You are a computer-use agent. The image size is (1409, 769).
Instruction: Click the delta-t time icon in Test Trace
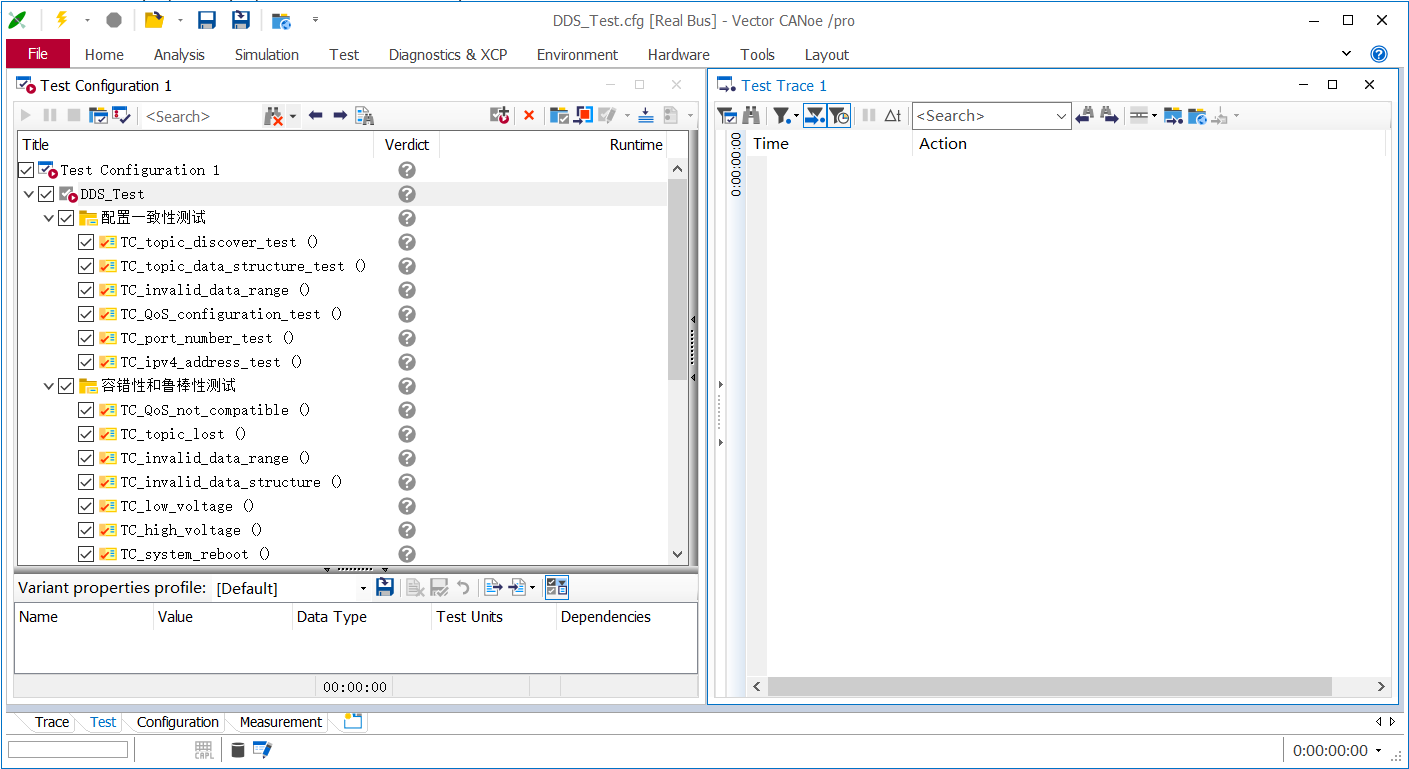893,116
